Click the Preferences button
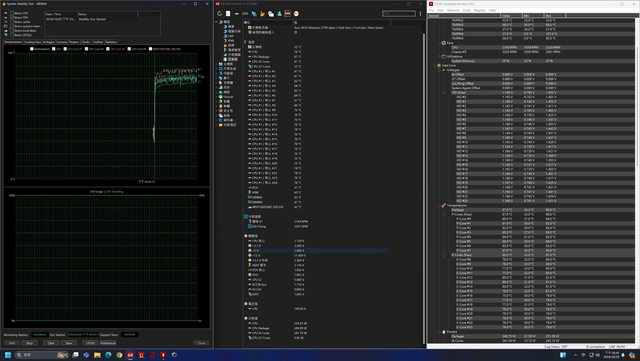Viewport: 640px width, 361px height. click(x=108, y=343)
